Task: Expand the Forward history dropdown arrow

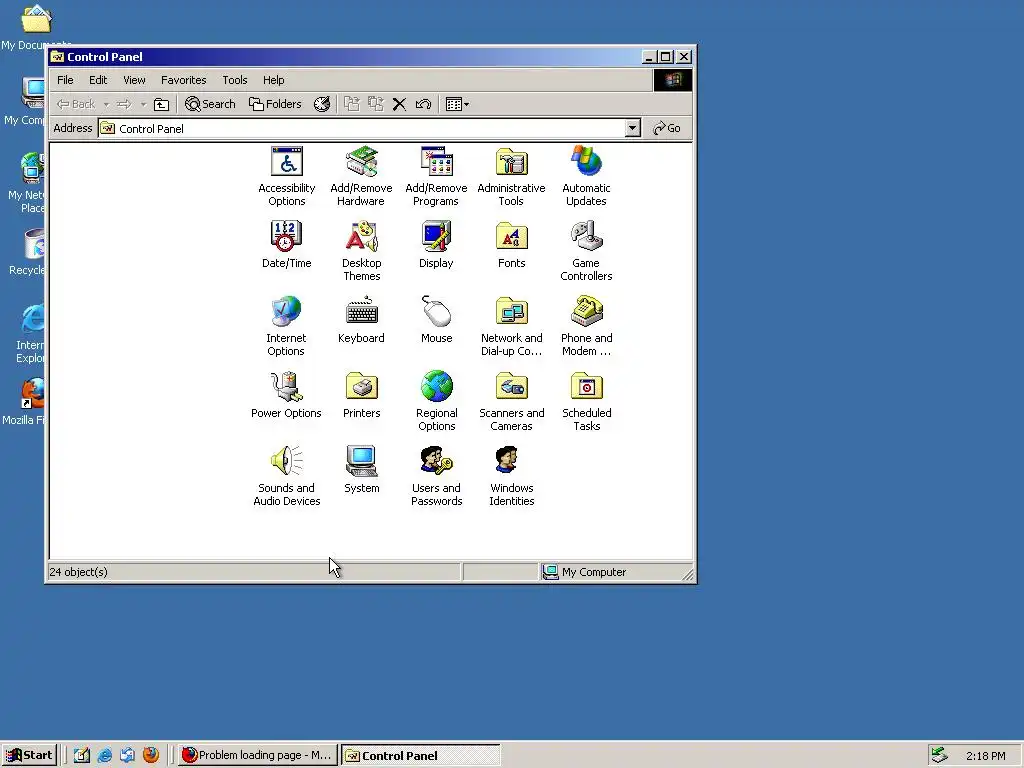Action: [143, 104]
